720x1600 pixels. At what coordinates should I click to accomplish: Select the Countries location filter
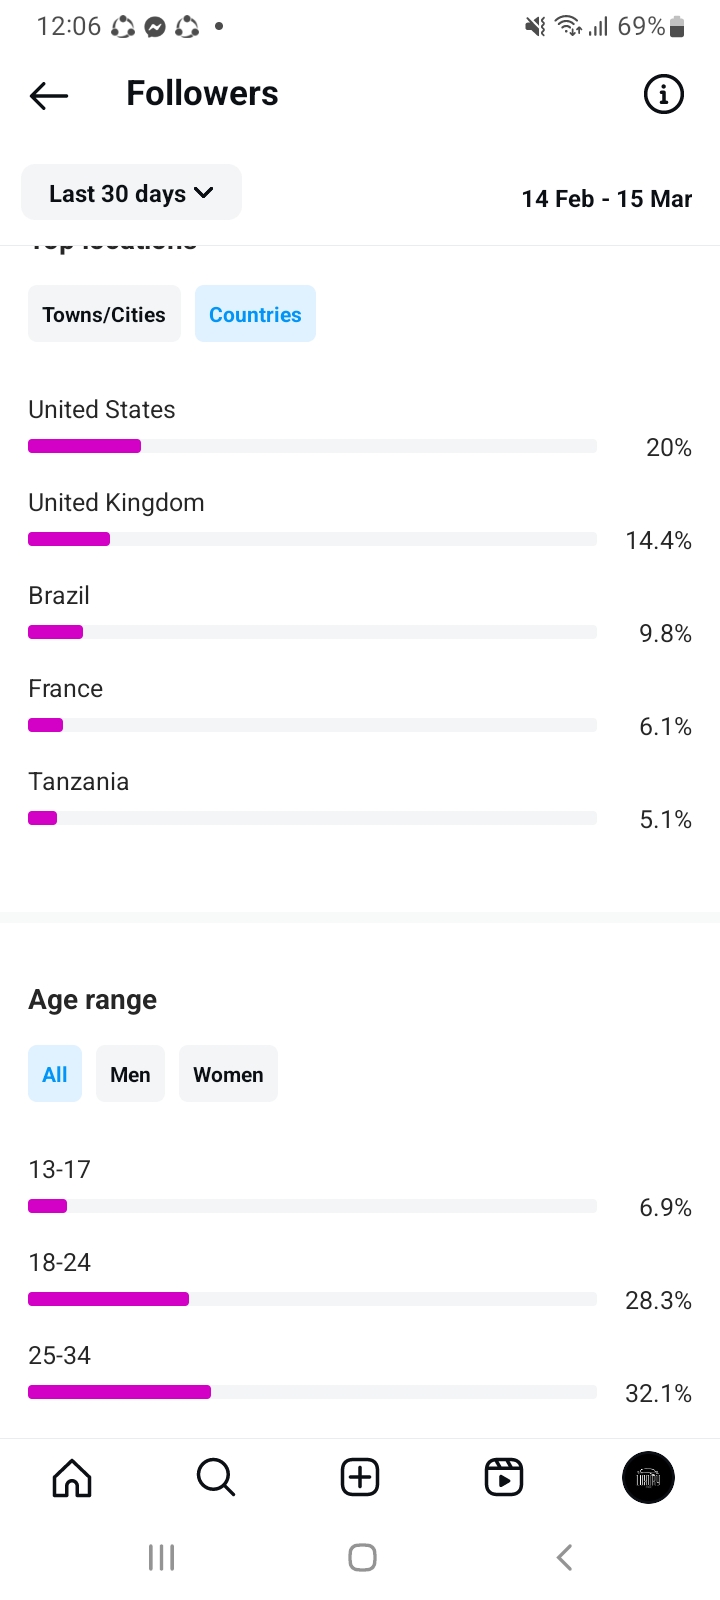pyautogui.click(x=255, y=314)
